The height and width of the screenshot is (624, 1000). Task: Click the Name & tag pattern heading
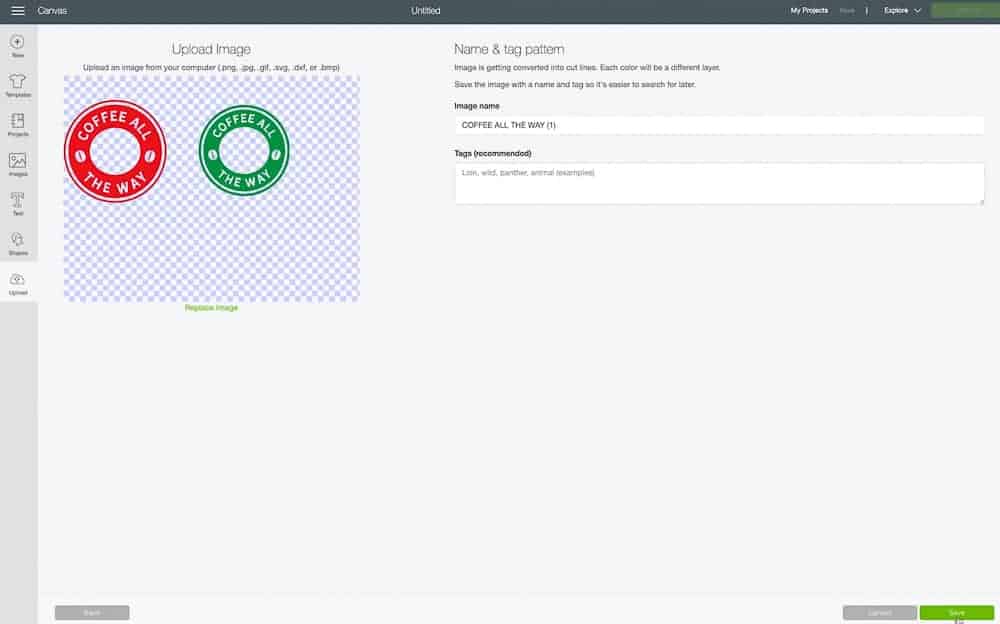click(x=509, y=49)
